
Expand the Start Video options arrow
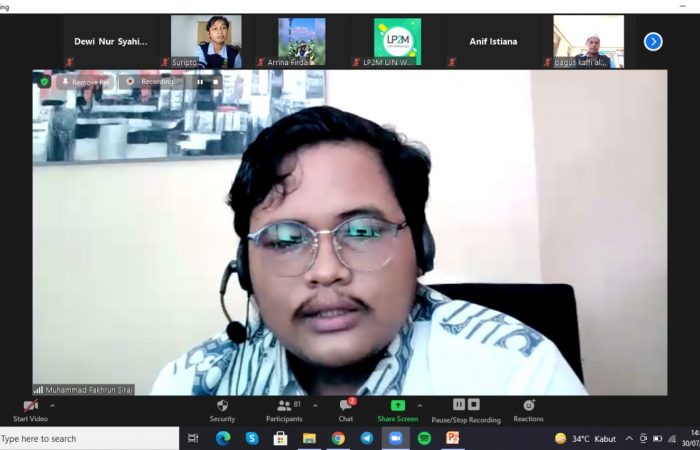tap(52, 405)
